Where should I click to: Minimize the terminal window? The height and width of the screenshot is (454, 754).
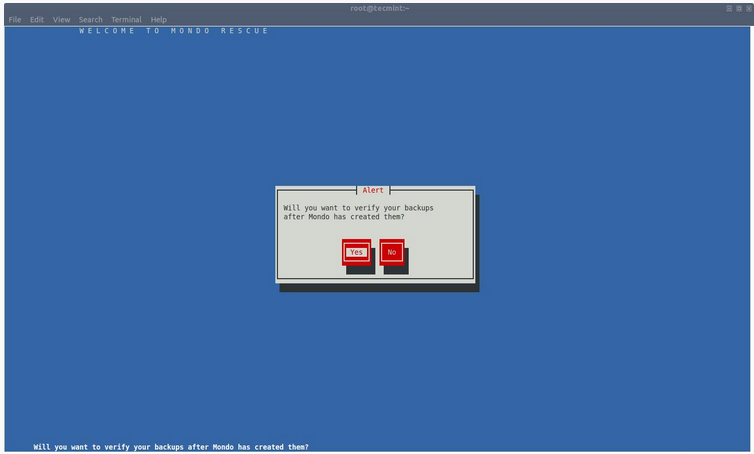(729, 8)
